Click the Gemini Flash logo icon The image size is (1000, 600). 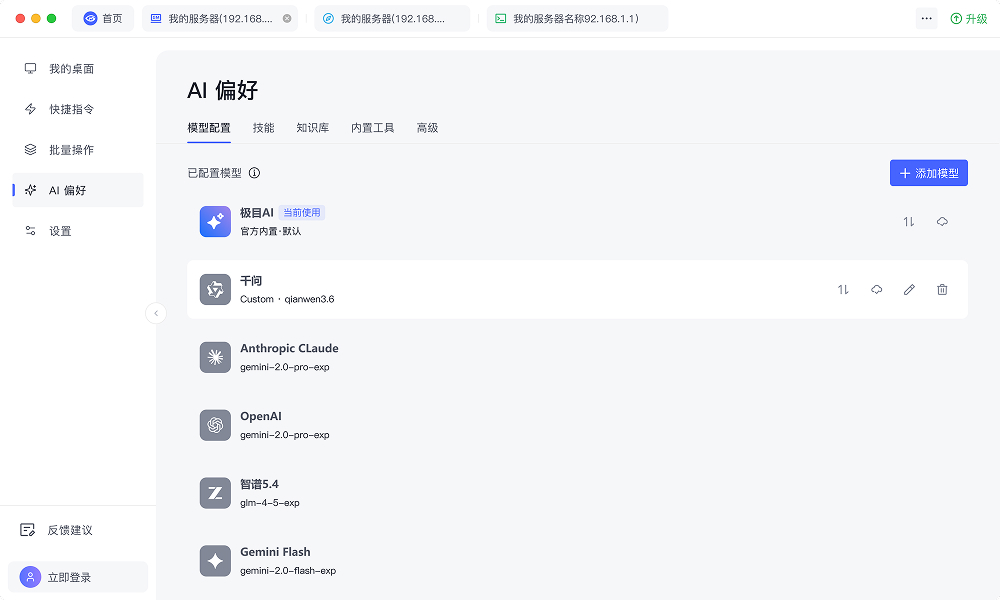pyautogui.click(x=215, y=561)
